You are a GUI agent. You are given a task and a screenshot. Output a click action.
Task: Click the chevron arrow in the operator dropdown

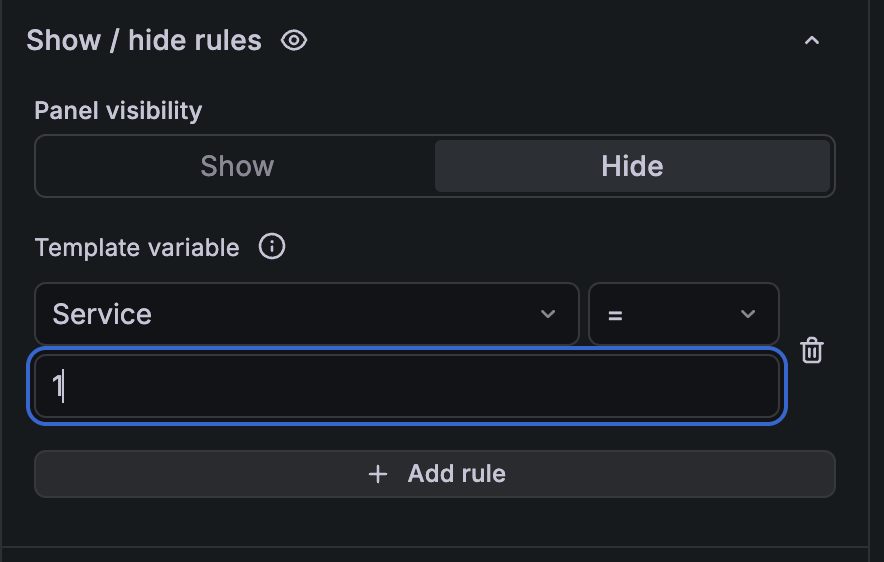pyautogui.click(x=748, y=314)
